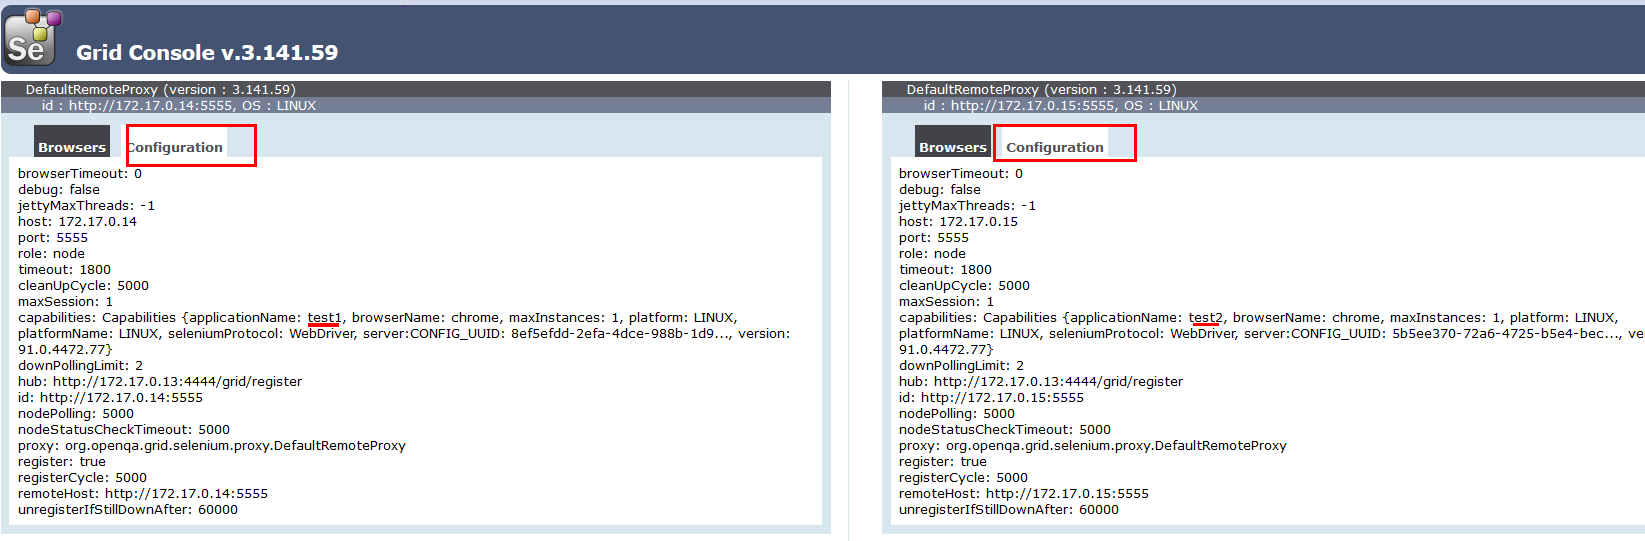Click 'jettyMaxThreads: -1' in 172.17.0.14 node
Image resolution: width=1645 pixels, height=541 pixels.
[86, 206]
